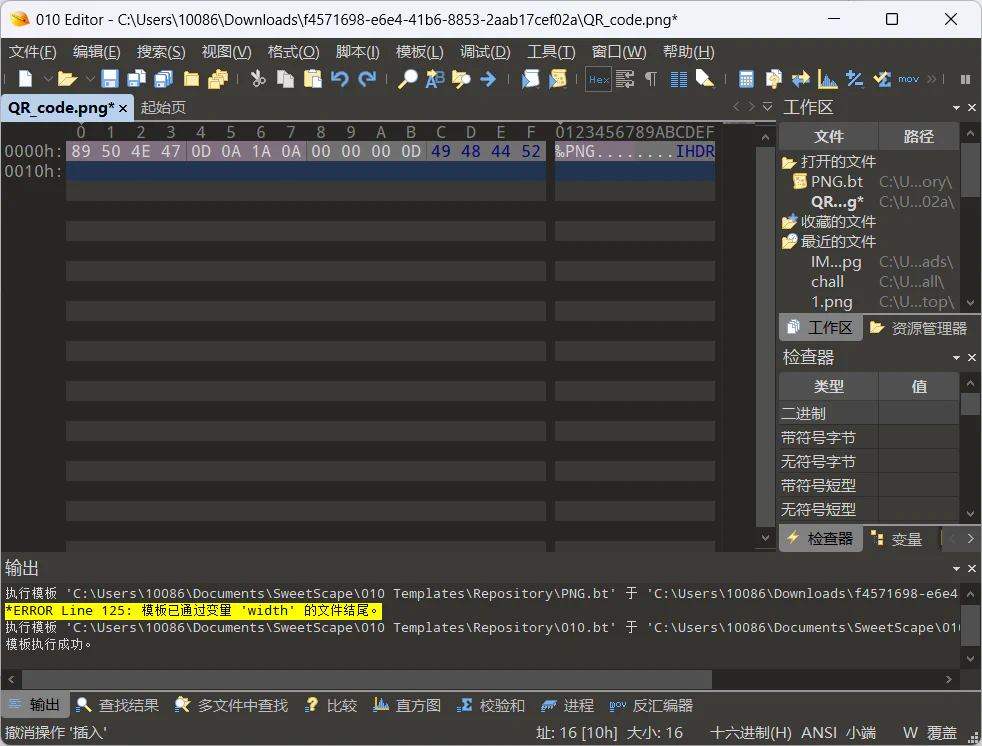Open the 模板(L) templates menu
Screen dimensions: 982x746
(x=419, y=52)
